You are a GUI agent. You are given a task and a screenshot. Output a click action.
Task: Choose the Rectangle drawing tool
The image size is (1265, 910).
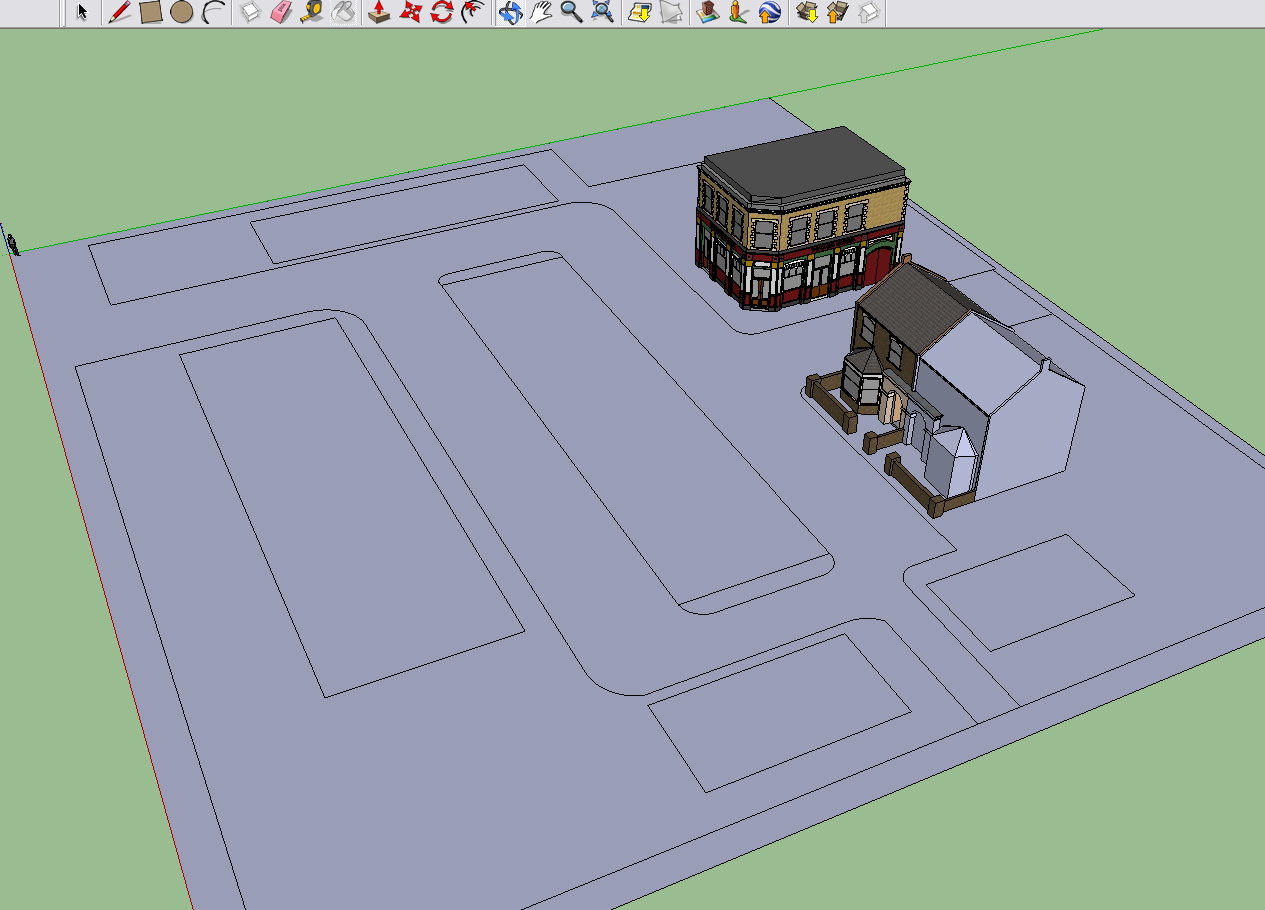tap(151, 12)
